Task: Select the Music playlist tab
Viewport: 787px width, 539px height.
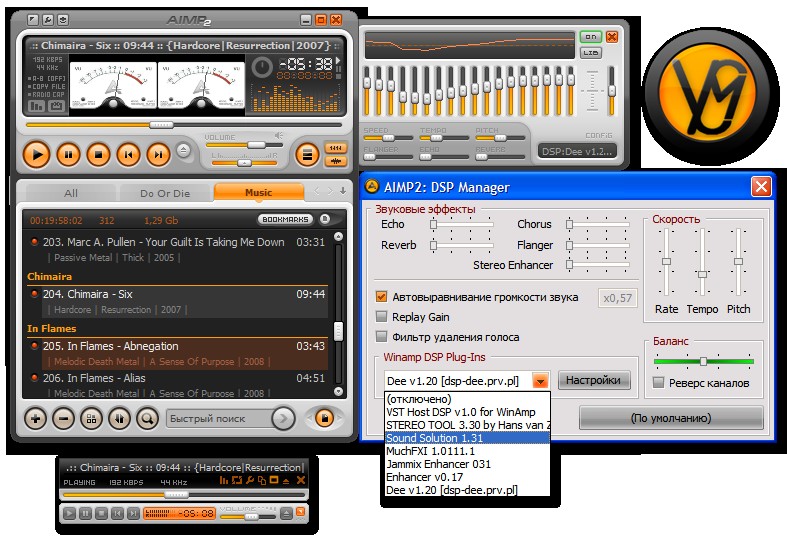Action: point(258,192)
